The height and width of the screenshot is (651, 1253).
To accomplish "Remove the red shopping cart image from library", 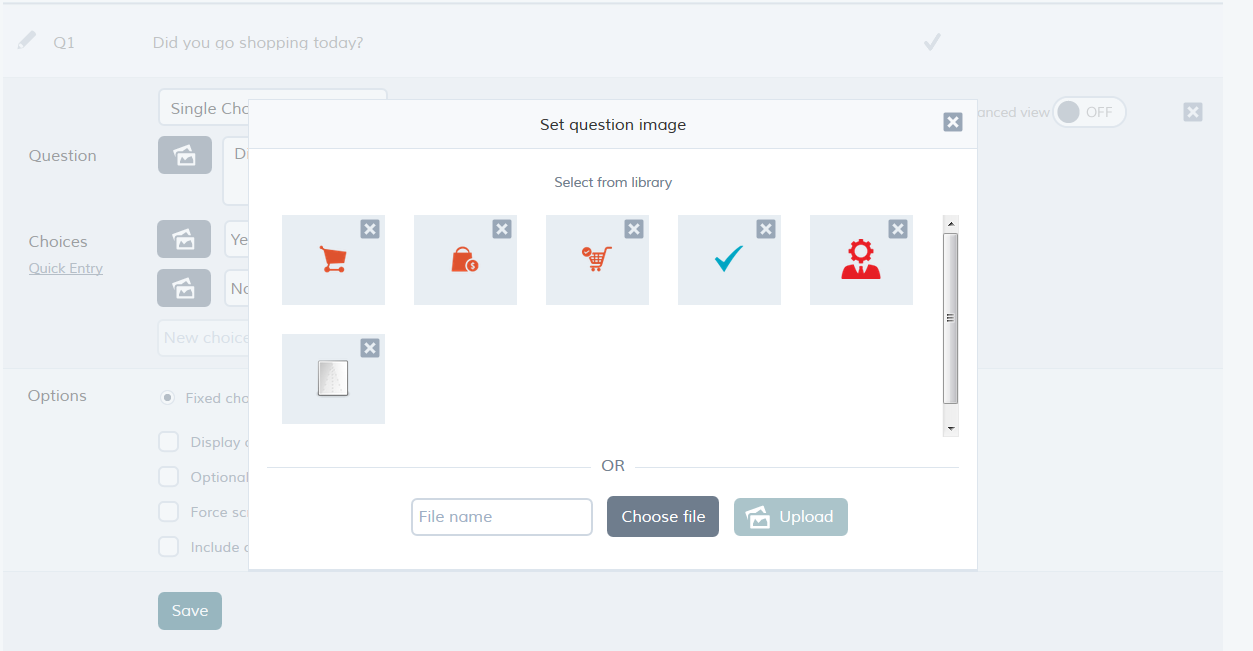I will [370, 229].
